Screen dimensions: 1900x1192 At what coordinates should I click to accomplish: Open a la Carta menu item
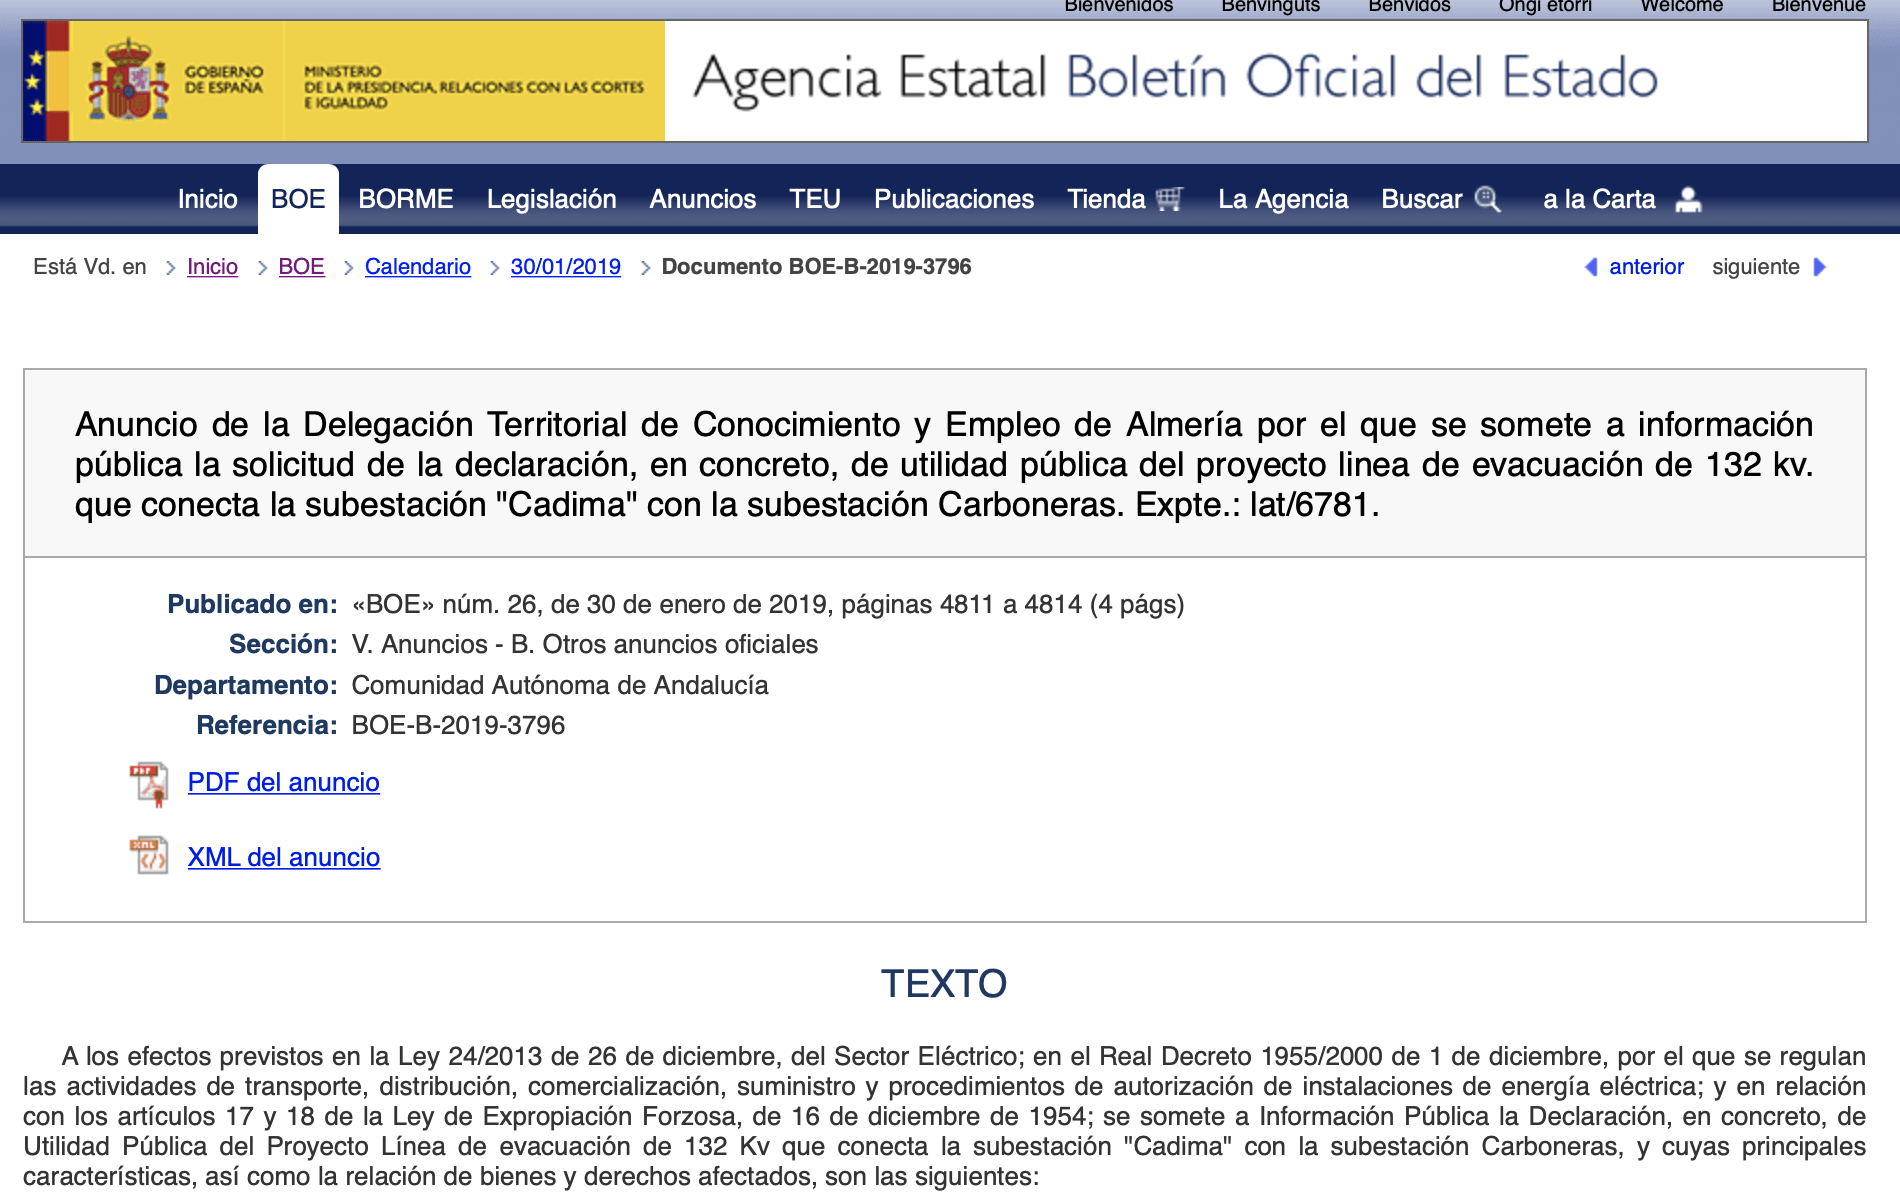tap(1600, 199)
